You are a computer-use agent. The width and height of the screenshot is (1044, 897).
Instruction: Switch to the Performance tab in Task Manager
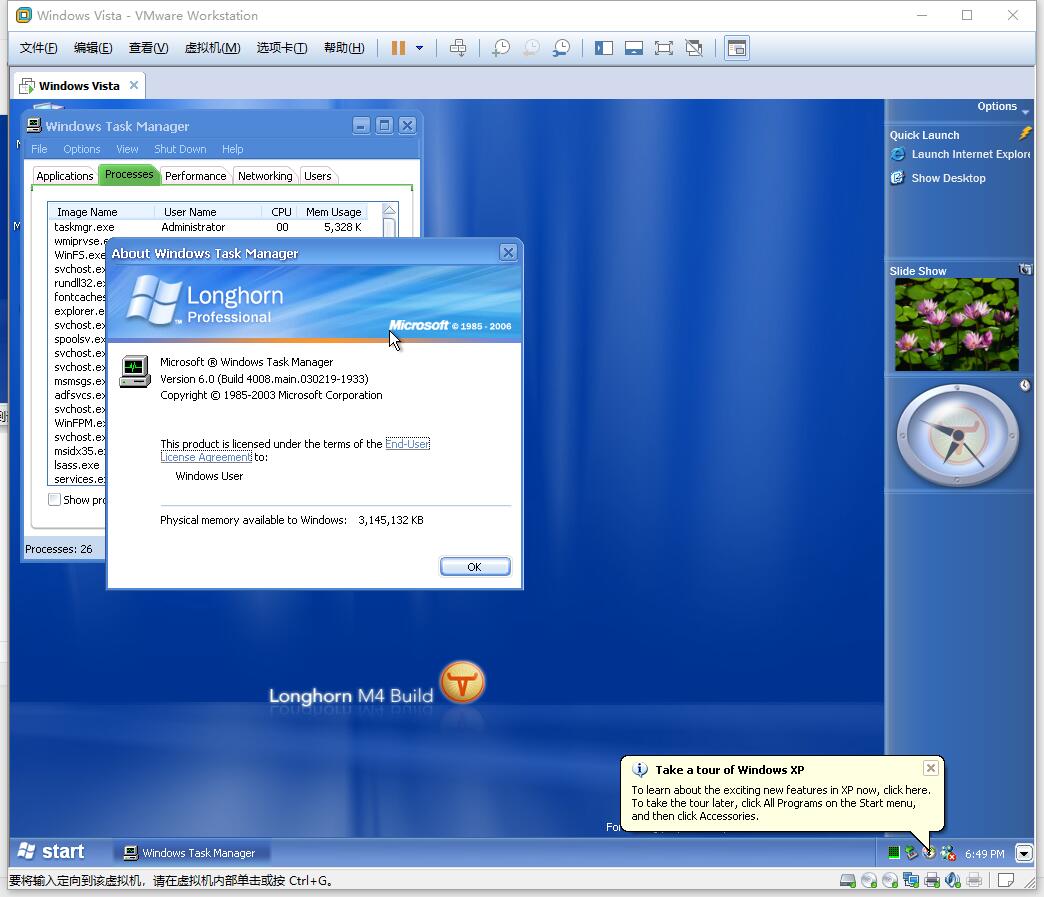click(196, 176)
